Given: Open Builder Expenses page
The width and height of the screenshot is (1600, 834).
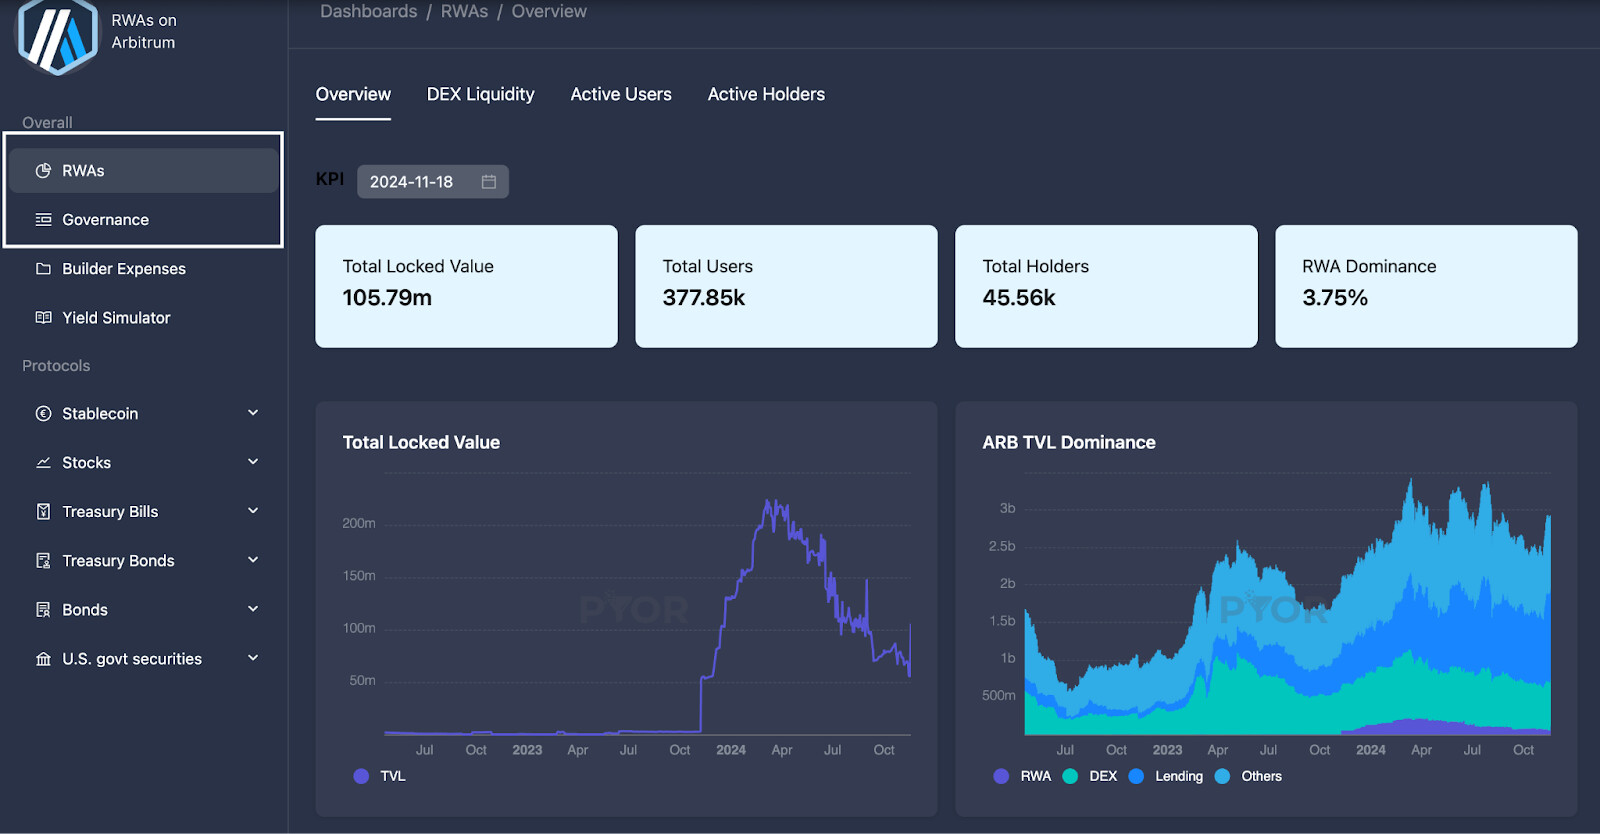Looking at the screenshot, I should point(143,269).
